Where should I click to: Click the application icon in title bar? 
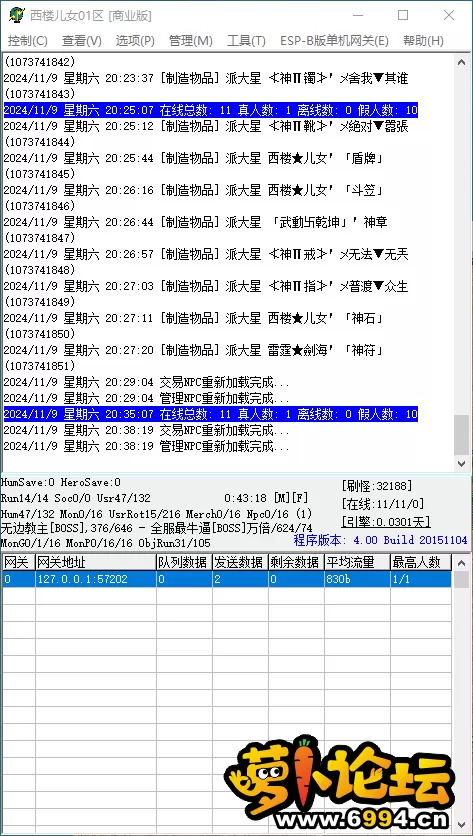pyautogui.click(x=17, y=15)
